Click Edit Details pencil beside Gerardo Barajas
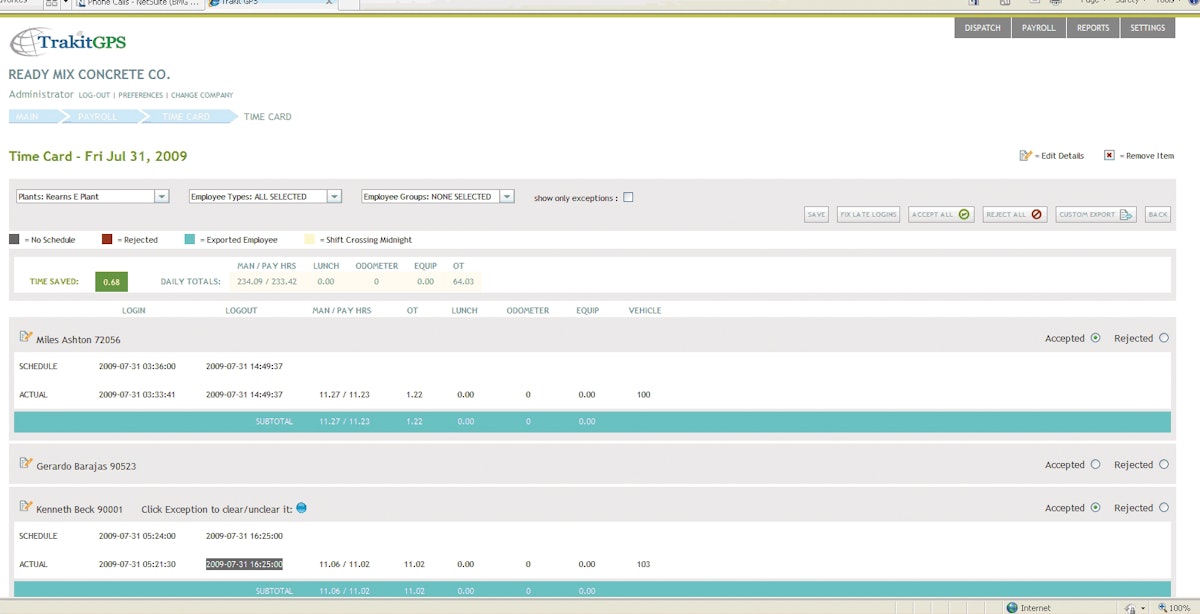This screenshot has height=614, width=1200. pyautogui.click(x=26, y=464)
